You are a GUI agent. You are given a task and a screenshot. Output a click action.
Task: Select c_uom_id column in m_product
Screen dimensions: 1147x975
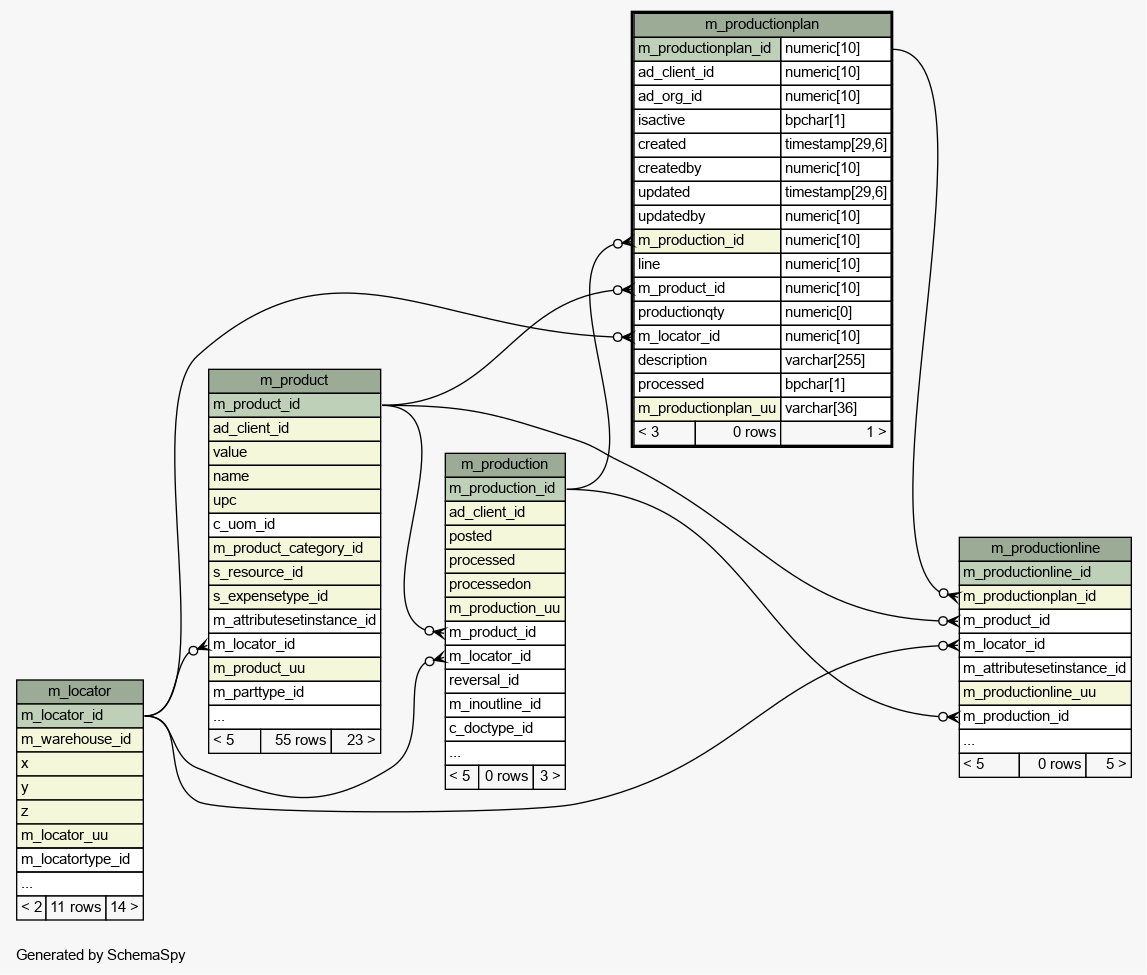tap(294, 525)
